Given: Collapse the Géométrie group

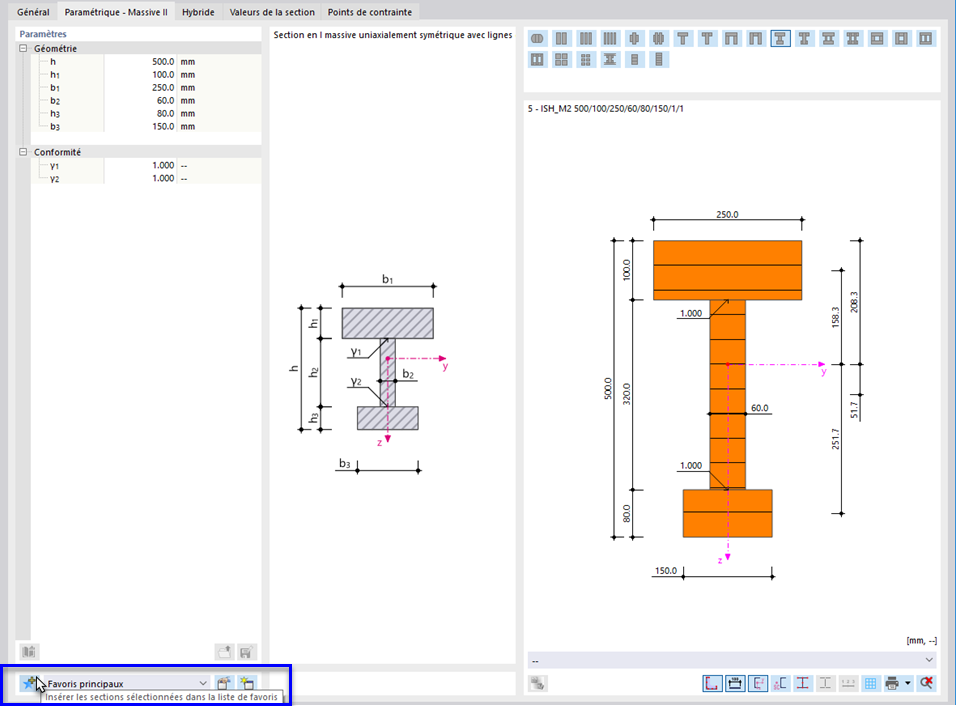Looking at the screenshot, I should point(23,48).
